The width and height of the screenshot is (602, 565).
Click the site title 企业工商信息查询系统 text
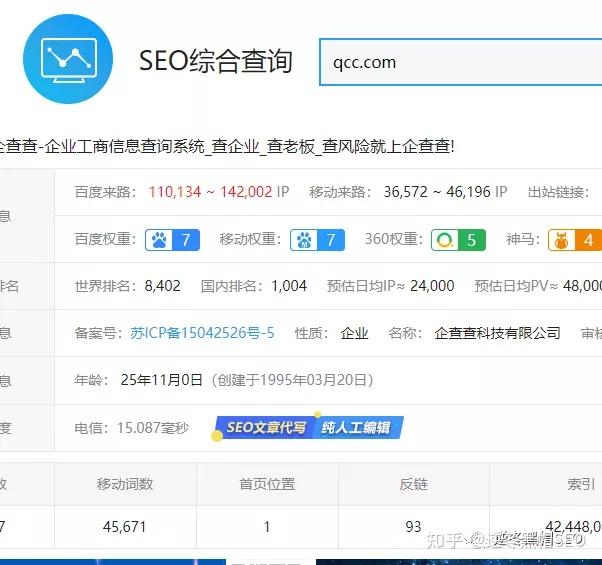[x=125, y=146]
